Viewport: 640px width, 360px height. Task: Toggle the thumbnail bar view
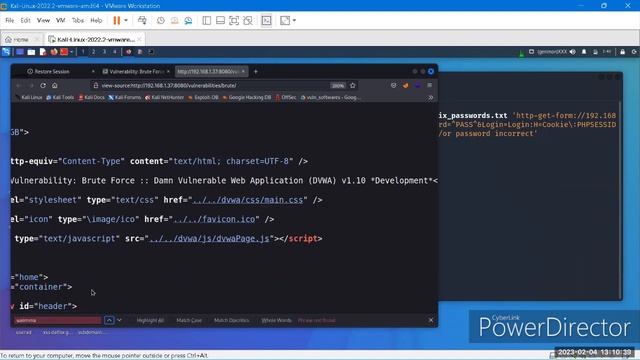pos(220,20)
